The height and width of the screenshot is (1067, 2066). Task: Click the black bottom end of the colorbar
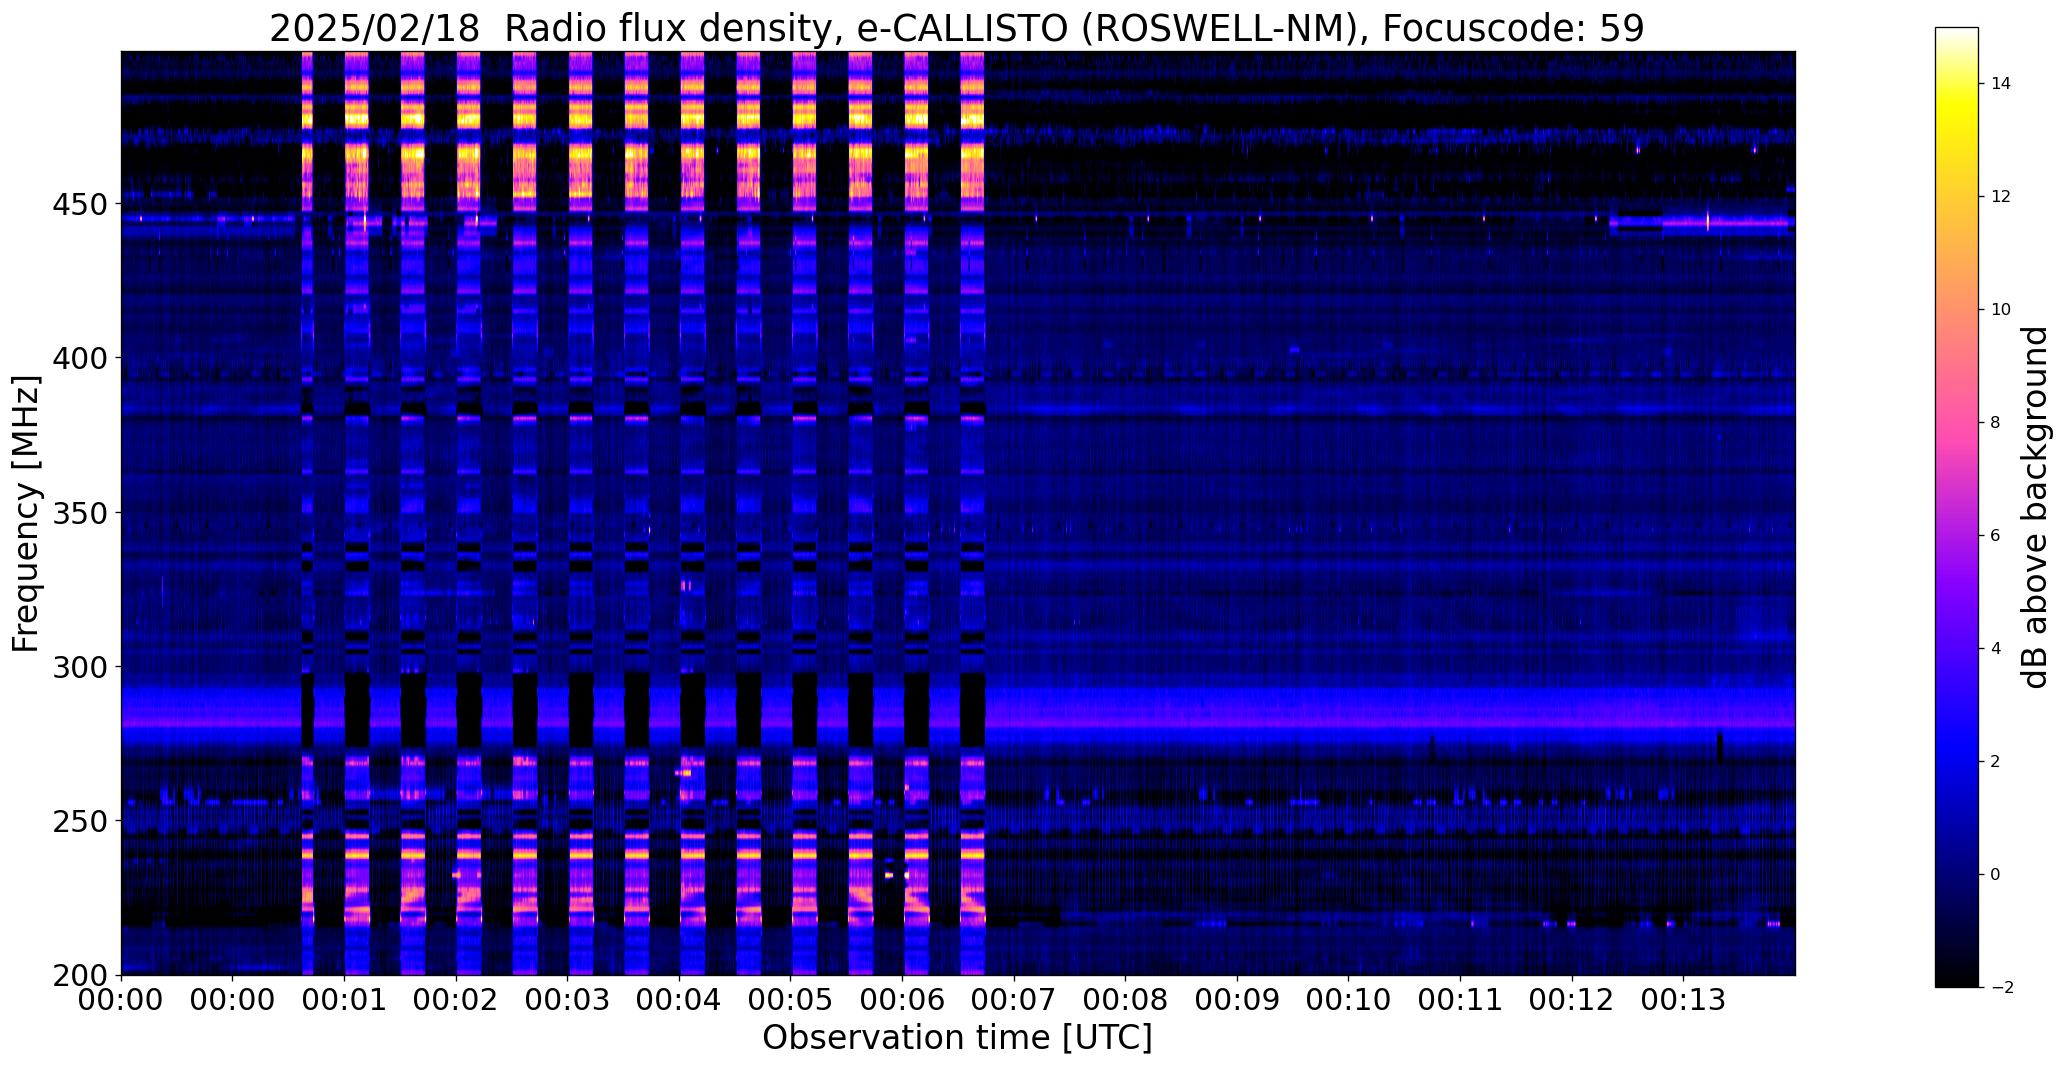tap(1956, 975)
